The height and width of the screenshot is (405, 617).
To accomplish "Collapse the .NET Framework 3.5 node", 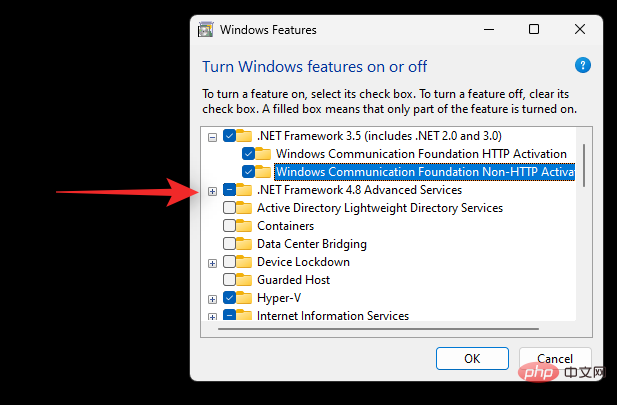I will pyautogui.click(x=212, y=136).
